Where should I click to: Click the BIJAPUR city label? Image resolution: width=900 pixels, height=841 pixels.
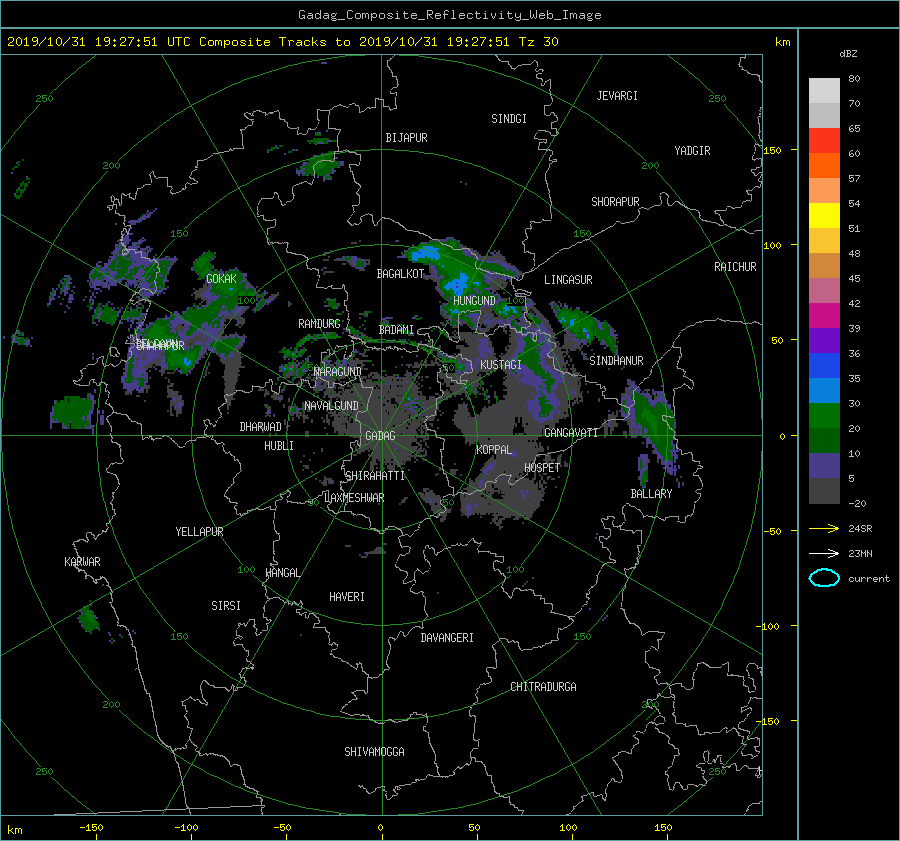point(406,138)
